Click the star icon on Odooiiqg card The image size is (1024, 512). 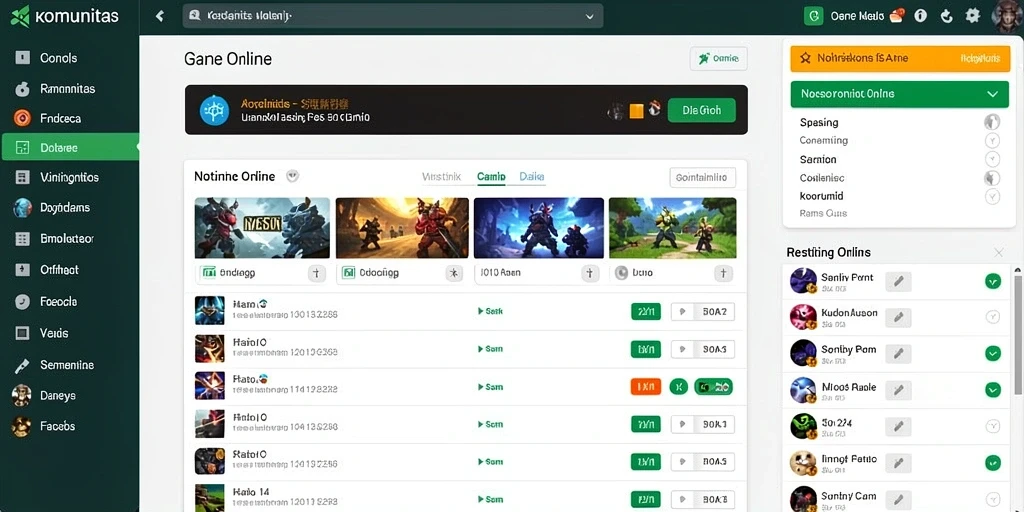coord(455,274)
